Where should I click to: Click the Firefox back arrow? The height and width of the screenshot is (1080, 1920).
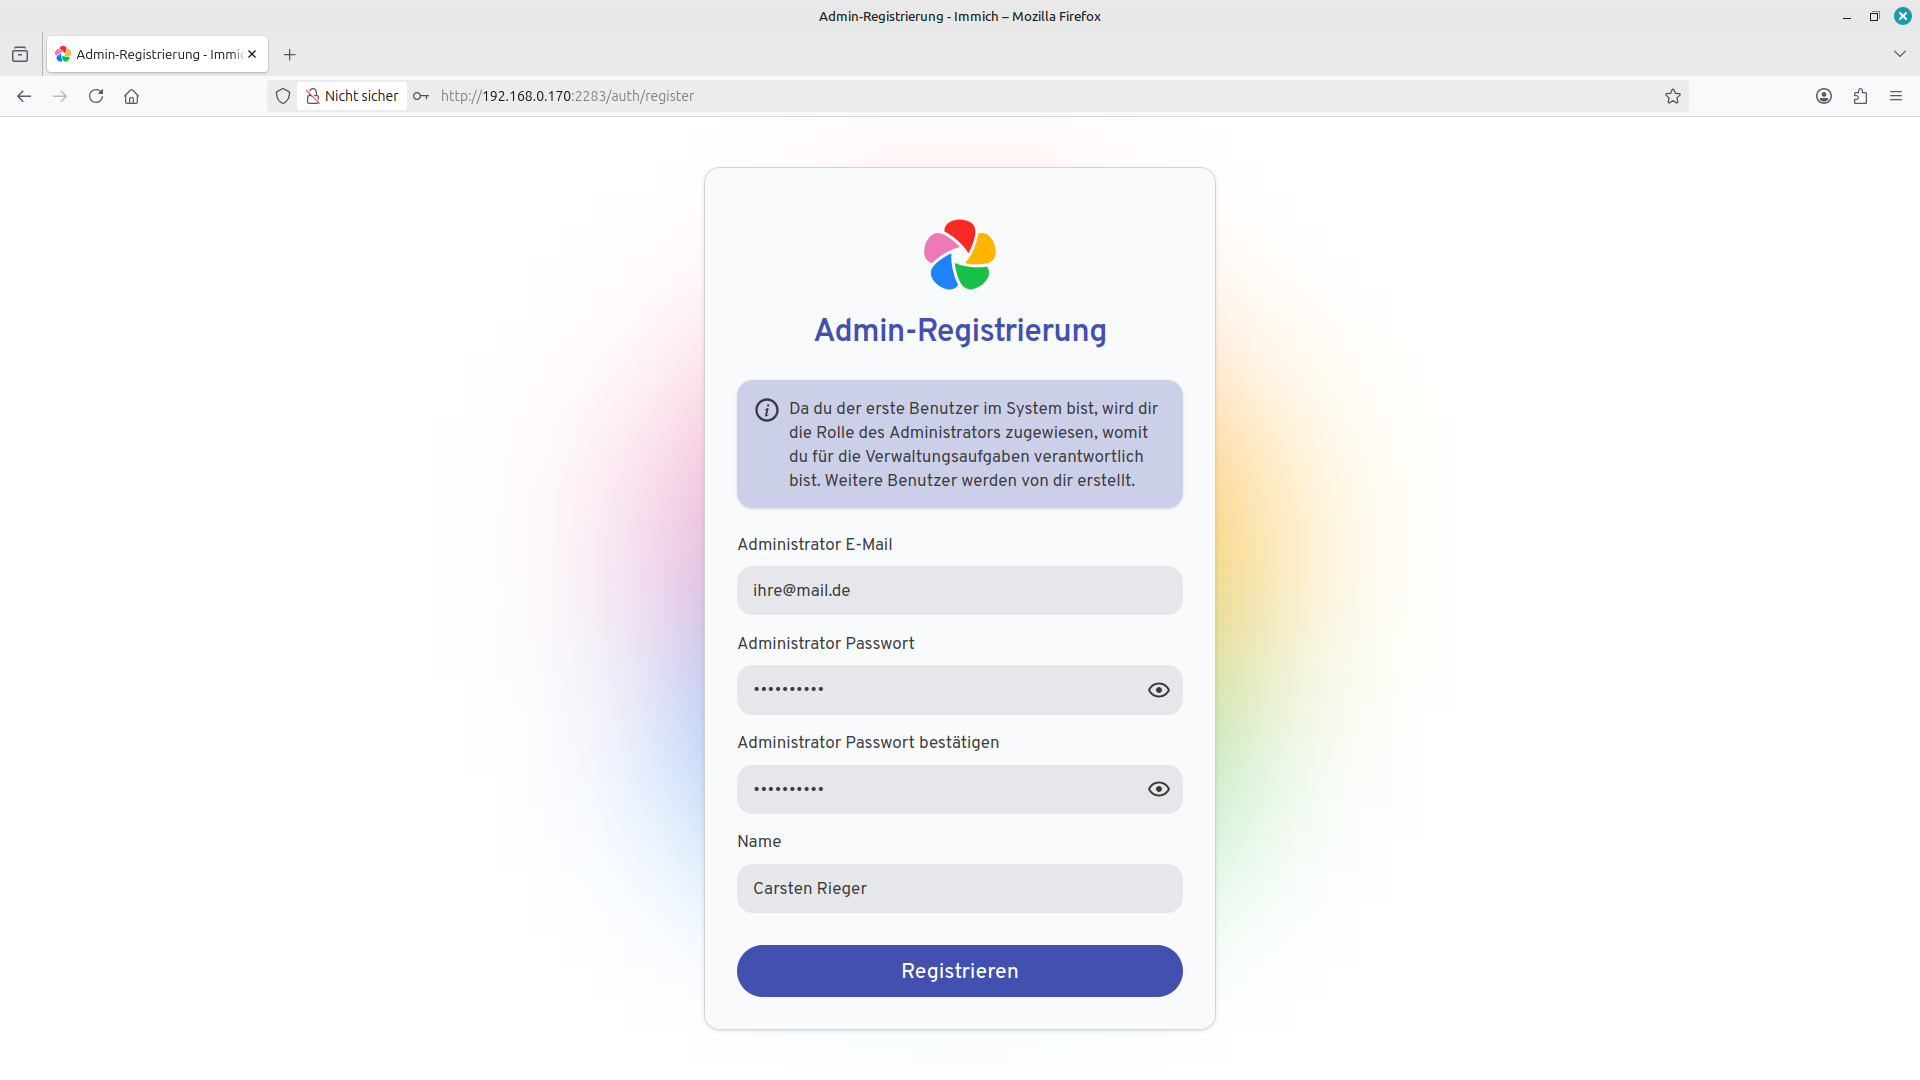(24, 96)
